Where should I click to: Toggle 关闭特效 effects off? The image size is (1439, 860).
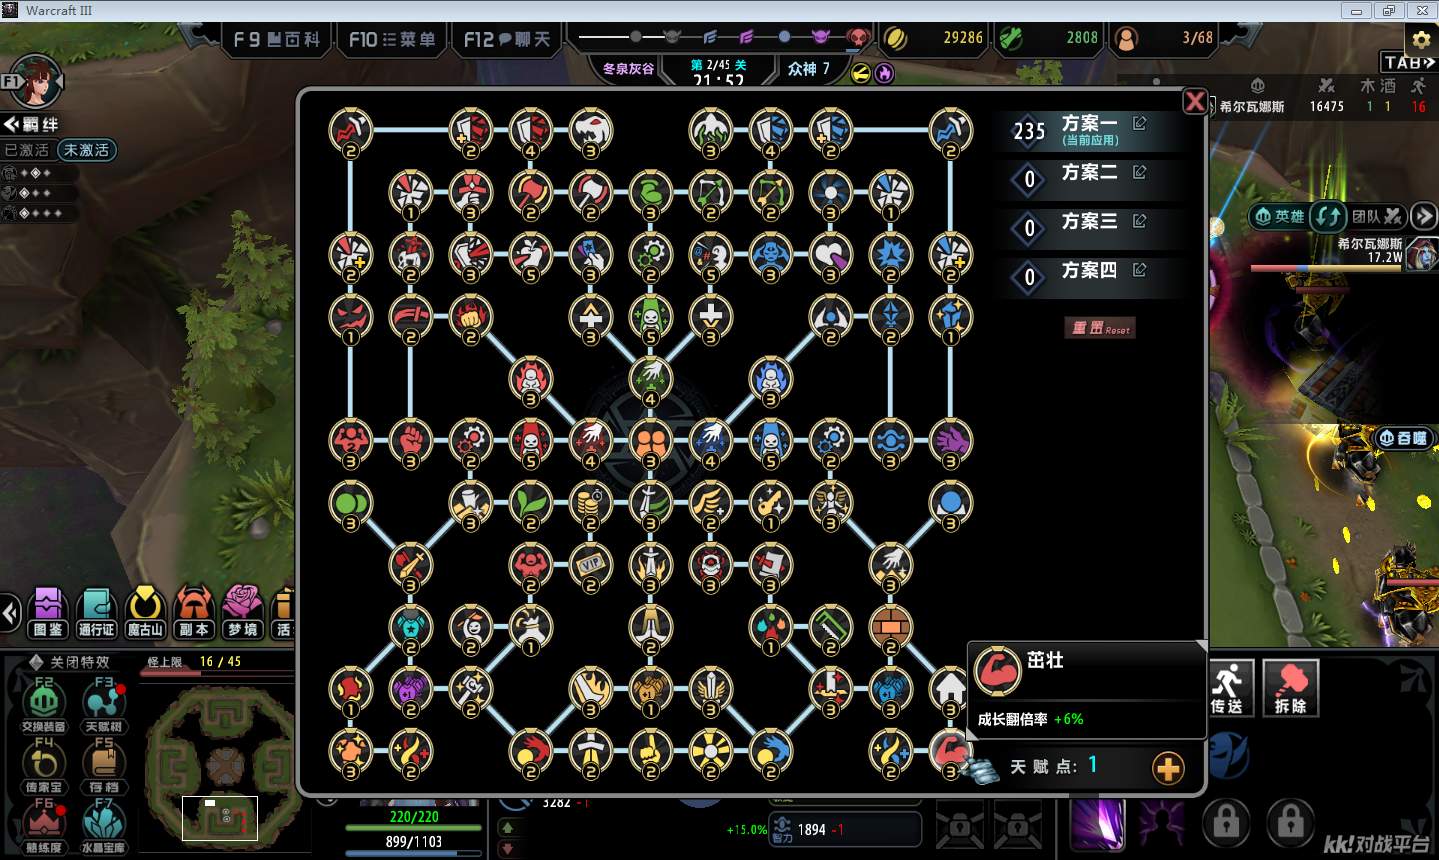pyautogui.click(x=72, y=662)
